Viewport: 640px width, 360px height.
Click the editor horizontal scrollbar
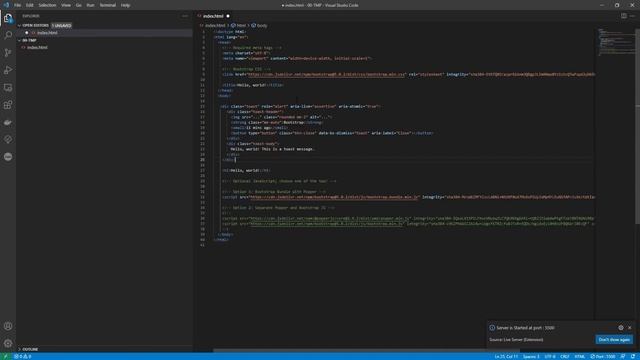pyautogui.click(x=367, y=350)
